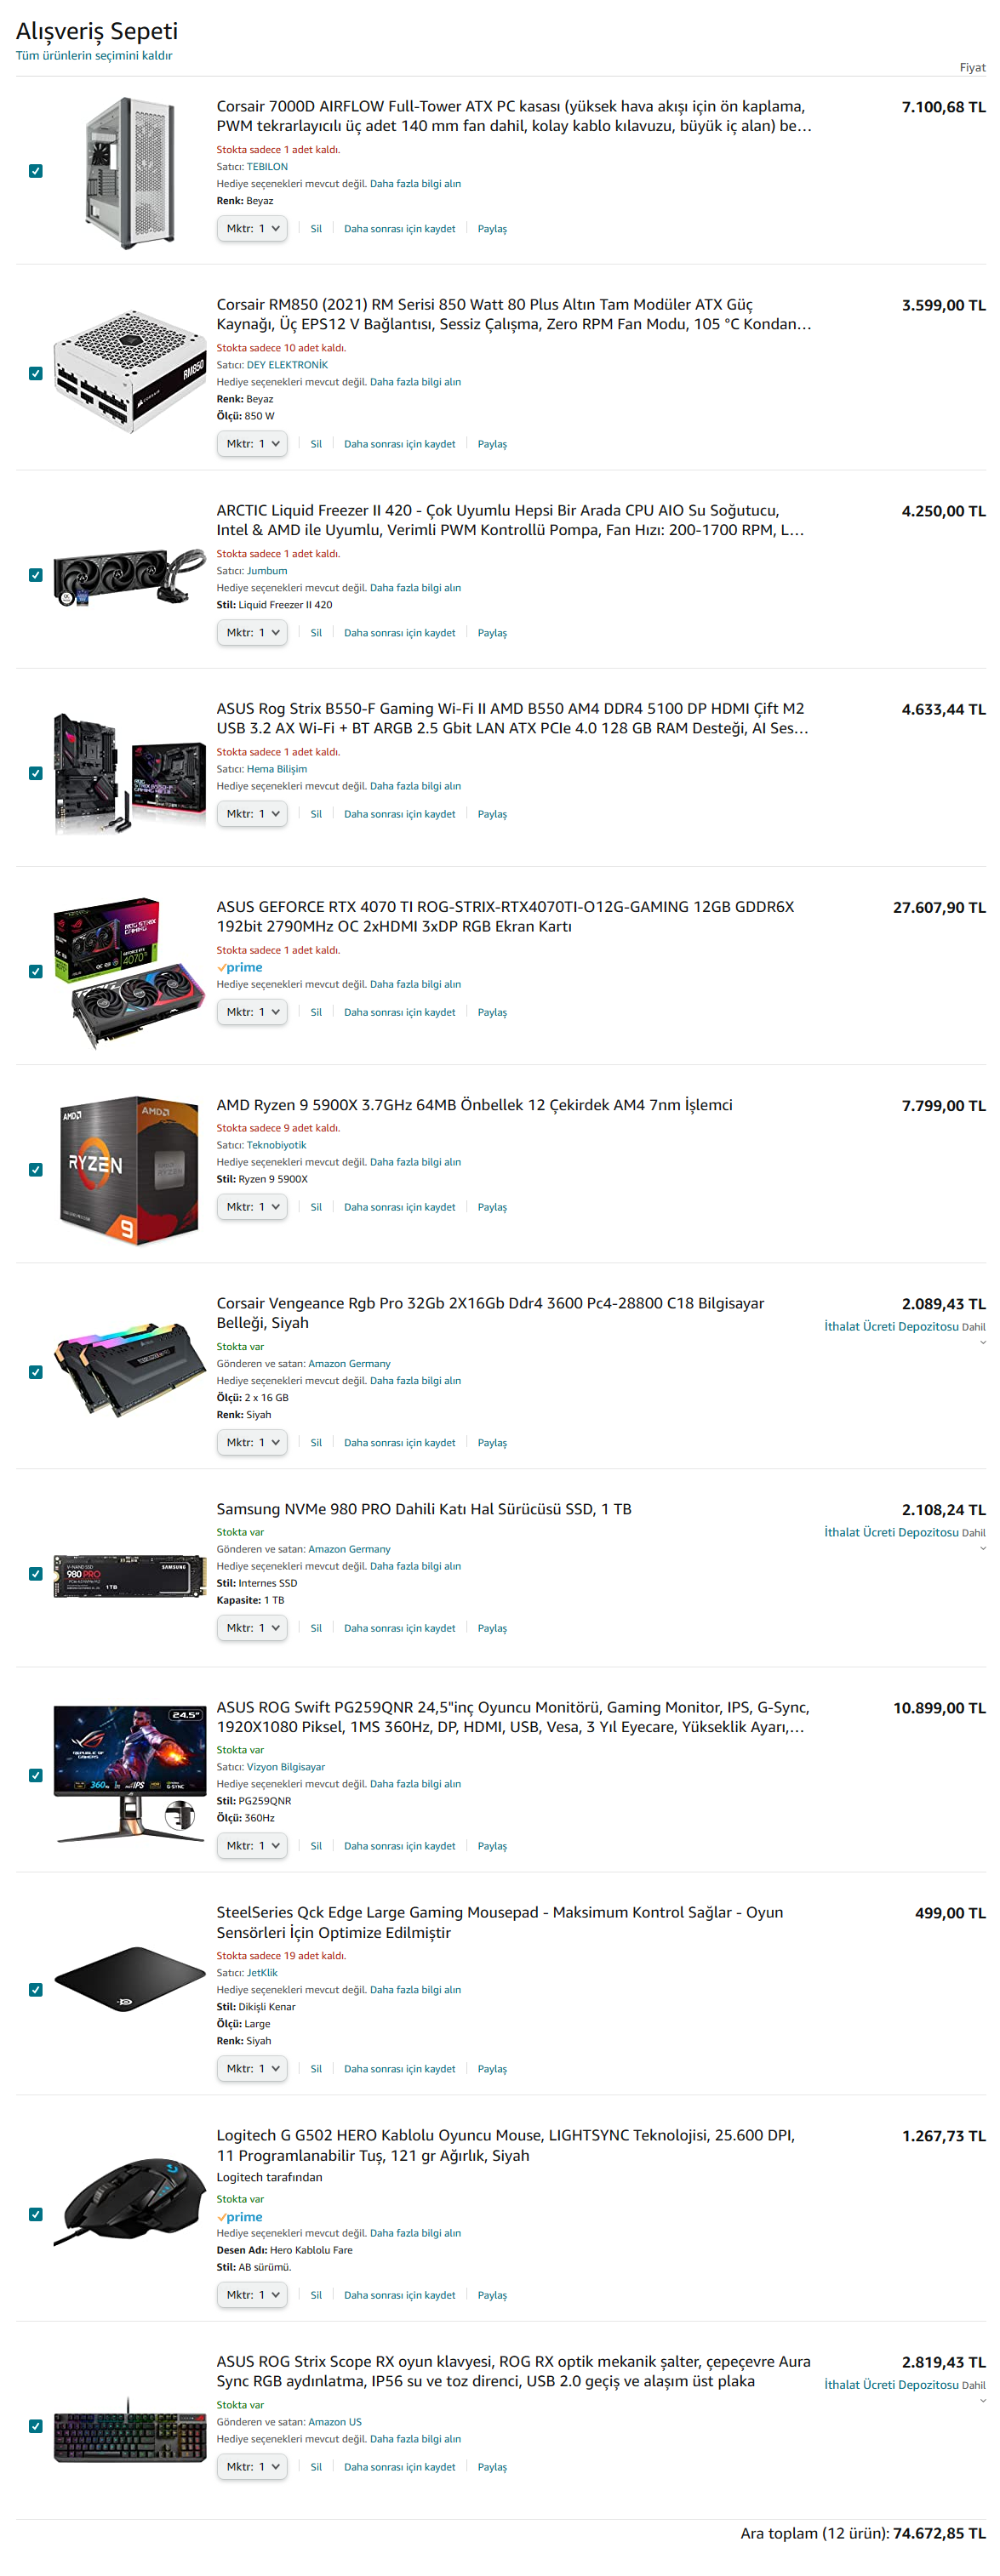Viewport: 1000px width, 2576px height.
Task: Open quantity dropdown for Corsair RM850 power supply
Action: tap(252, 444)
